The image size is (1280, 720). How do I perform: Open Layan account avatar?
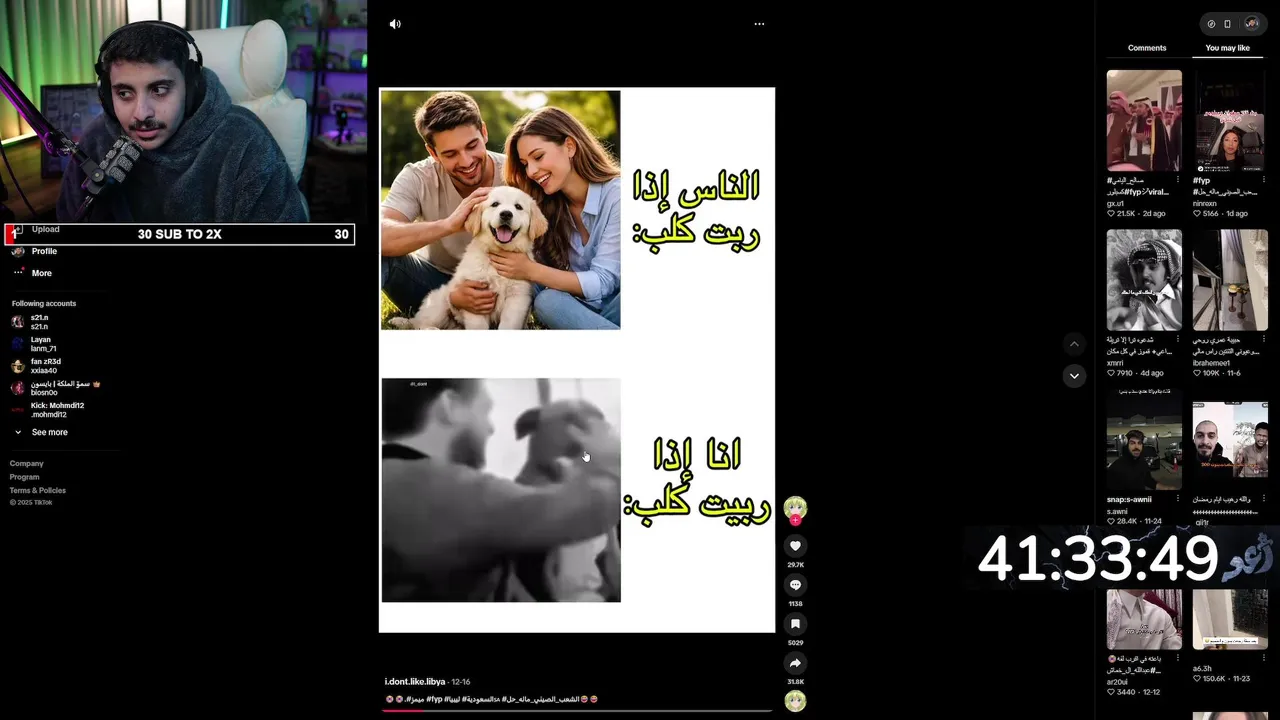[17, 344]
